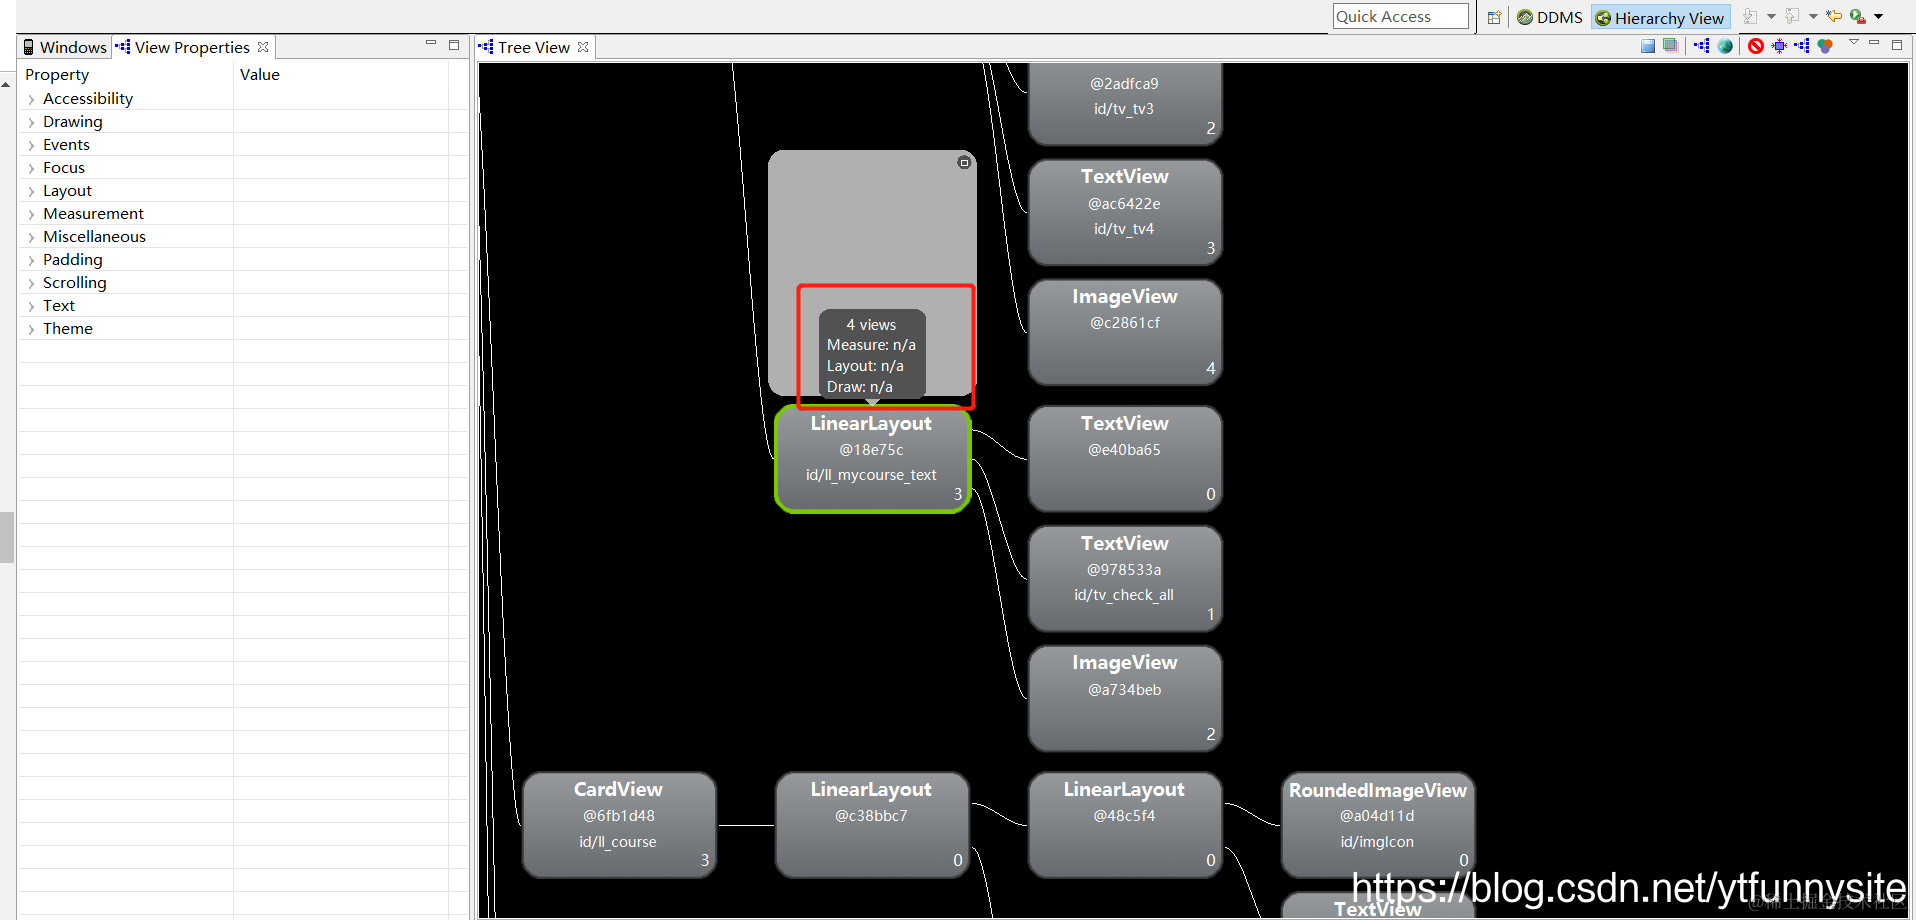Select the CardView id/ll_course node
The width and height of the screenshot is (1916, 920).
[x=619, y=825]
